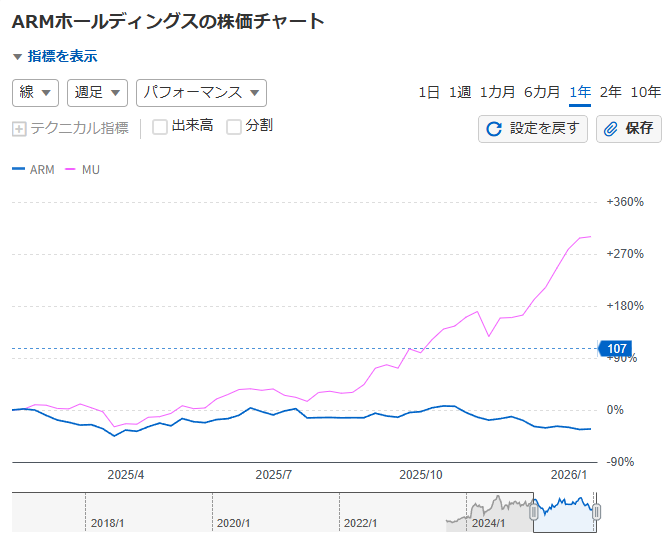Enable the 分割 checkbox
This screenshot has width=668, height=545.
click(234, 127)
